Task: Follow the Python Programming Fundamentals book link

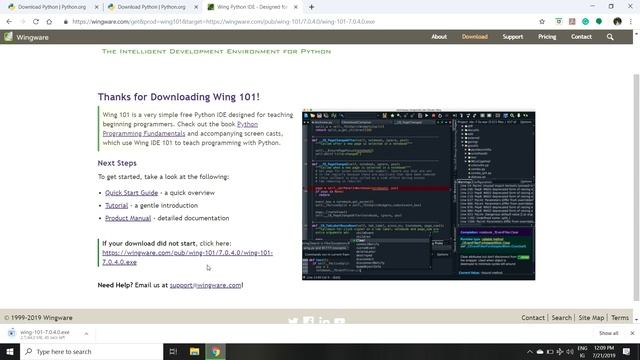Action: pos(180,129)
